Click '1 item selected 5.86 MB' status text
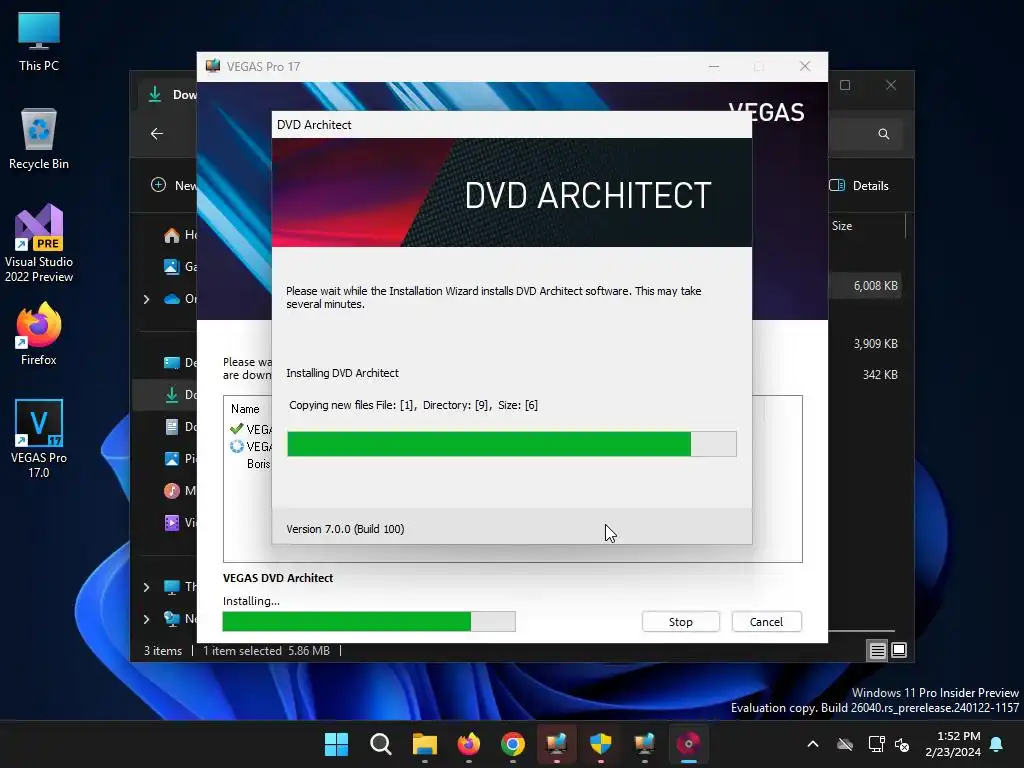Viewport: 1024px width, 768px height. (266, 650)
